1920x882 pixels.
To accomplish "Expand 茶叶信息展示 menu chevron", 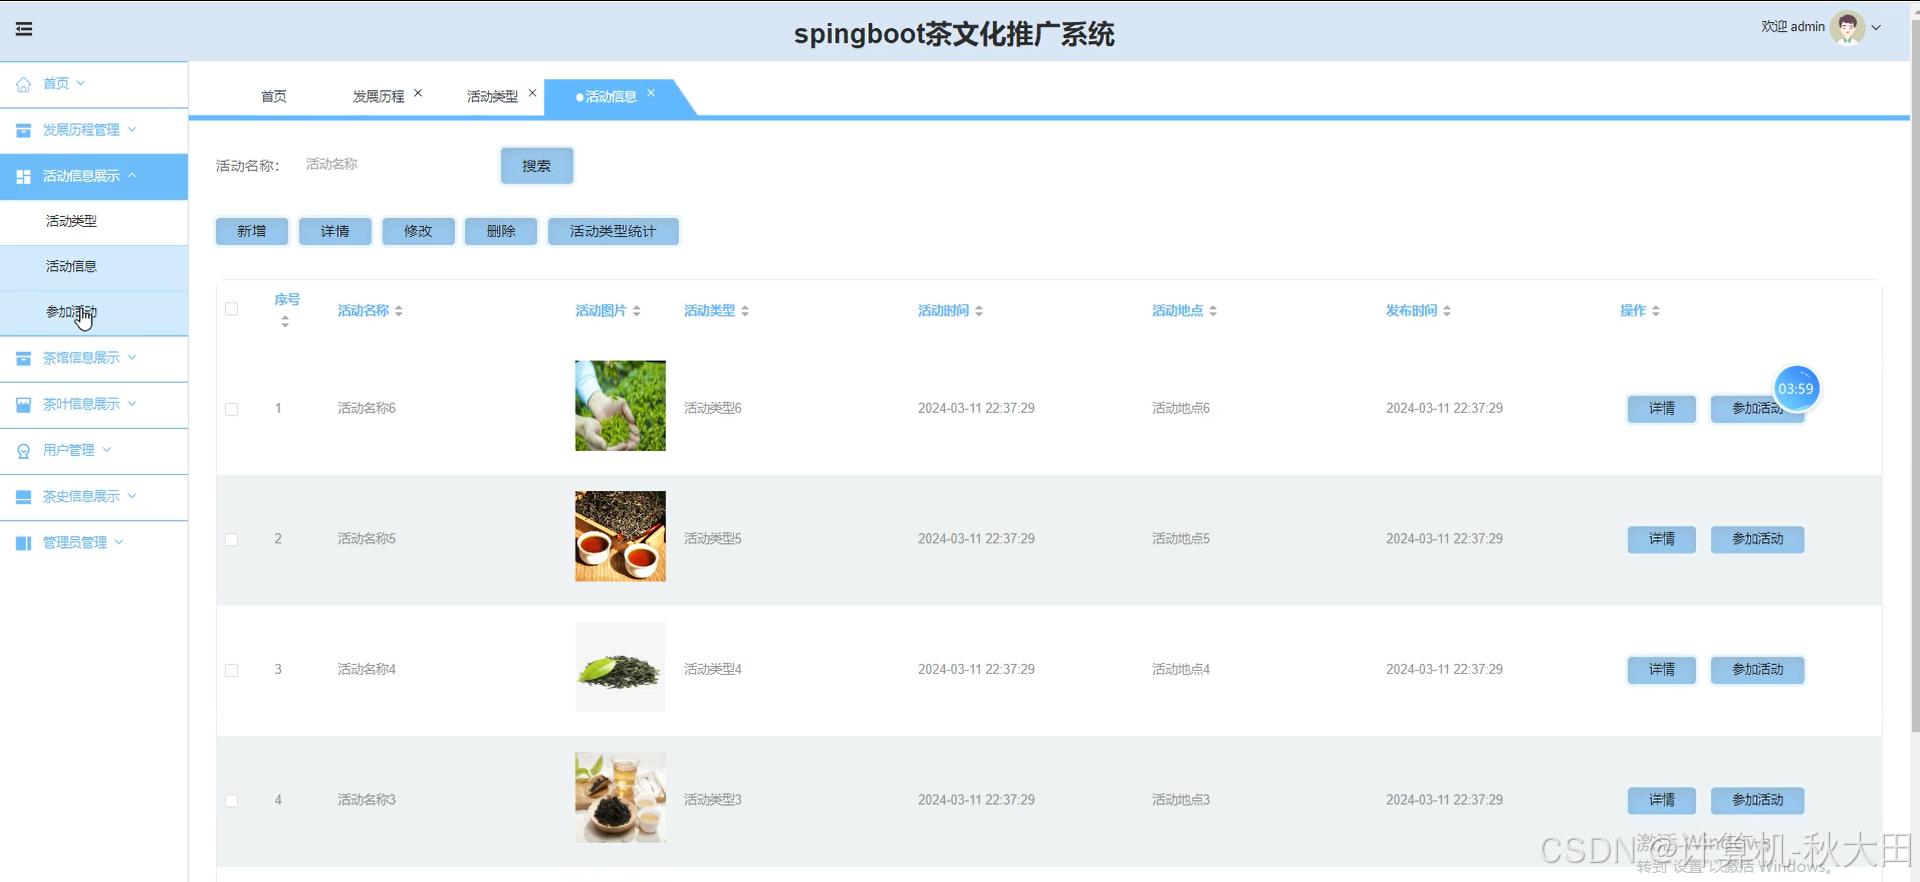I will point(132,403).
